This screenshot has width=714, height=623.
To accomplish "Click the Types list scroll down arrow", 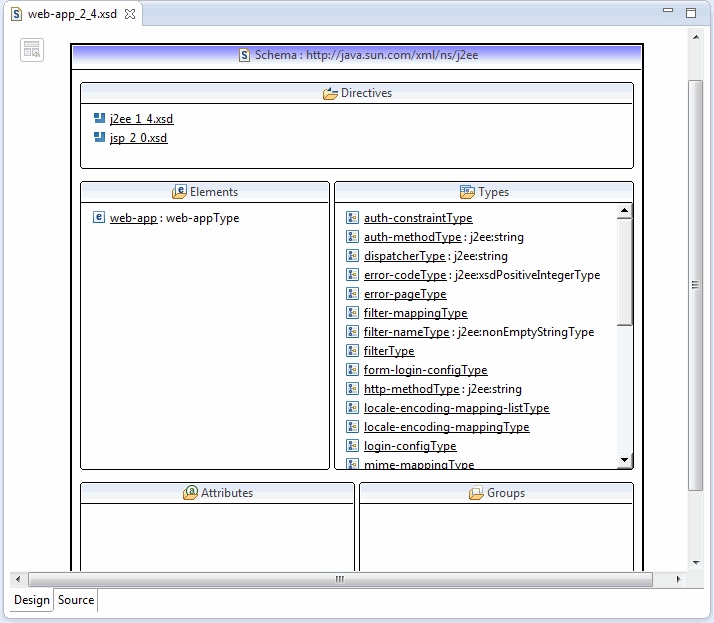I will tap(624, 460).
